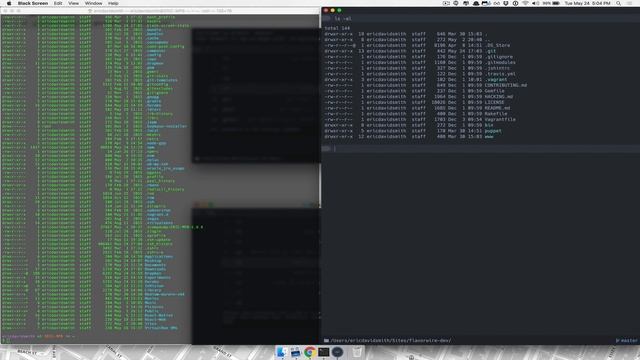Click the folder icon in the status bar

(326, 340)
